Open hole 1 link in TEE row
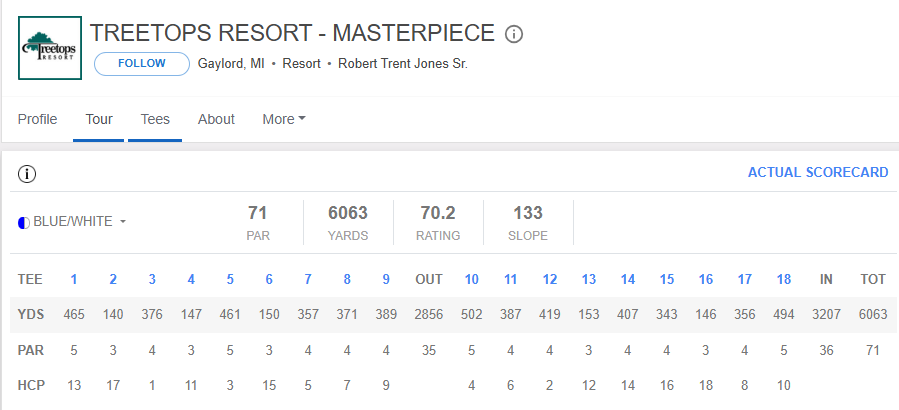The image size is (899, 410). coord(74,279)
